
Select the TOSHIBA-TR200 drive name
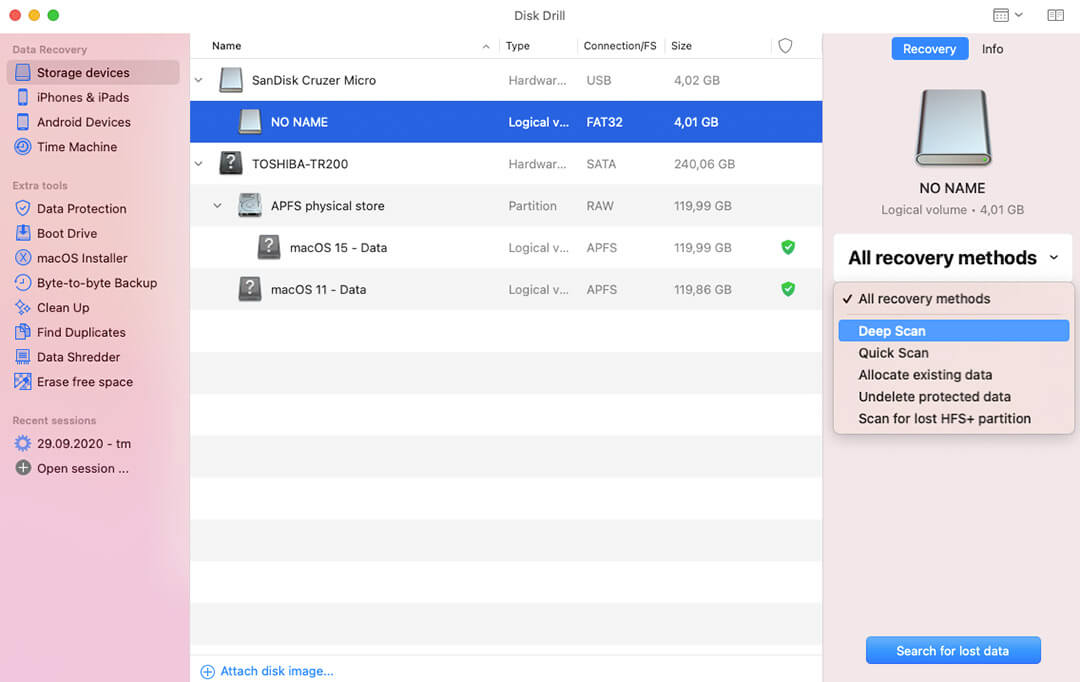(300, 164)
